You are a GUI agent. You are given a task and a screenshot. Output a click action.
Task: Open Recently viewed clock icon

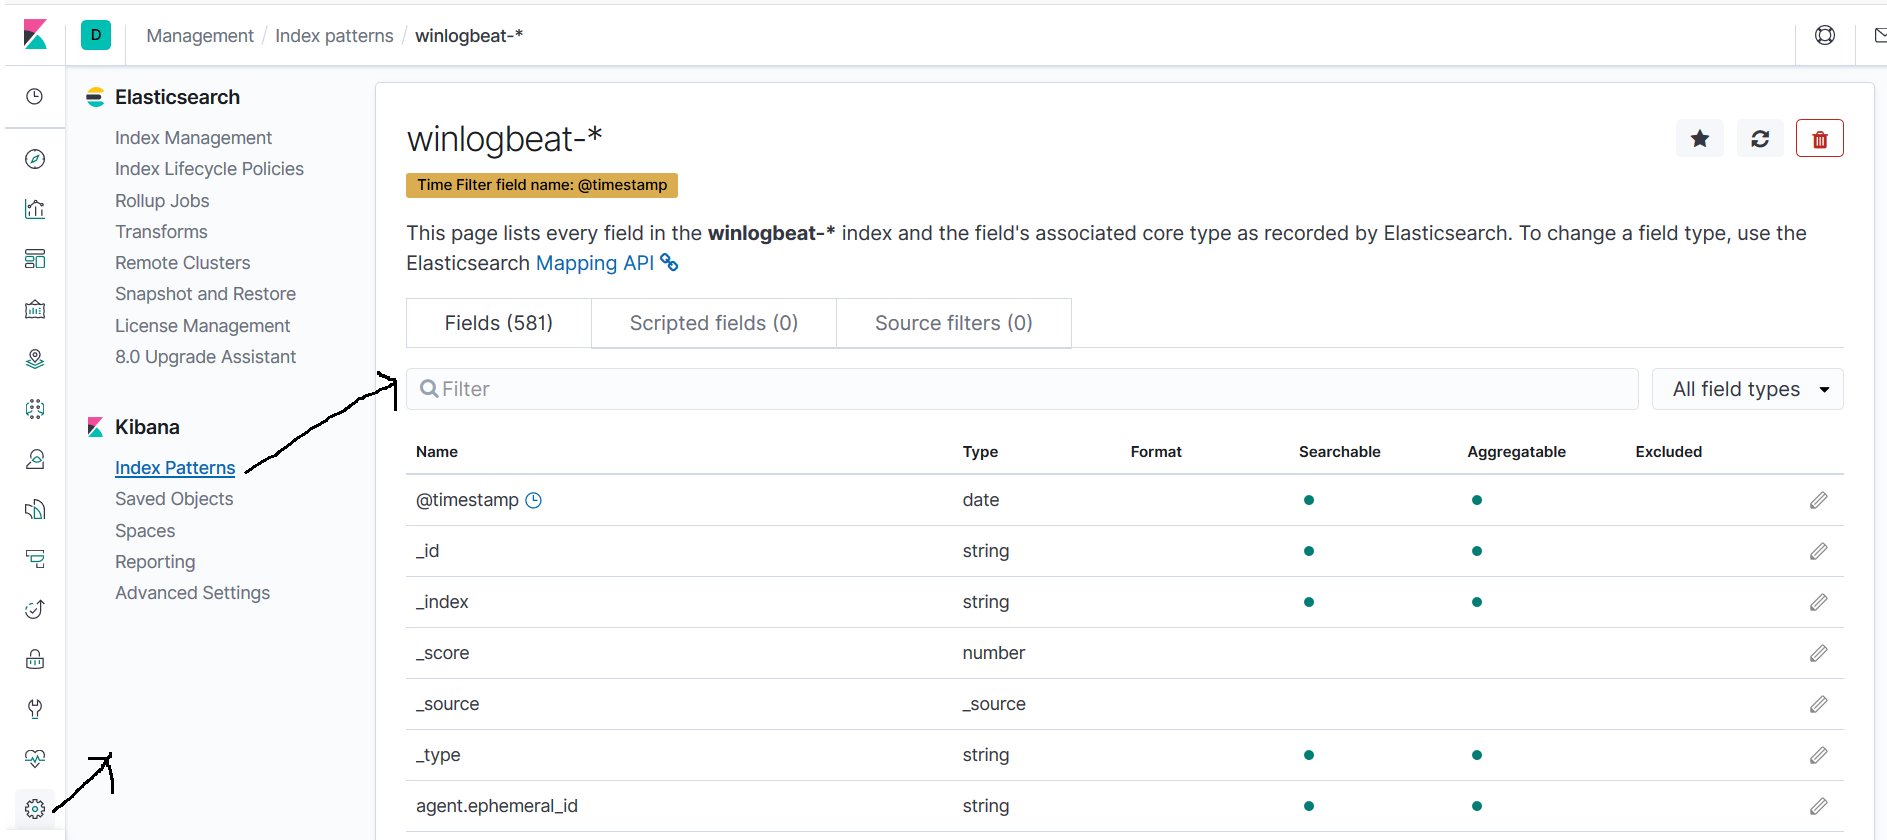pos(35,97)
